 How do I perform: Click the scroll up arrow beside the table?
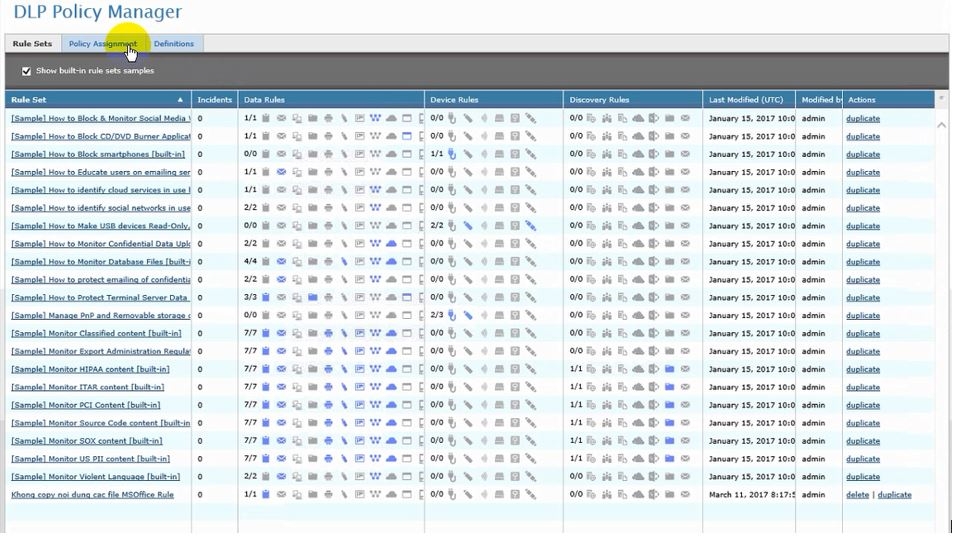click(941, 125)
